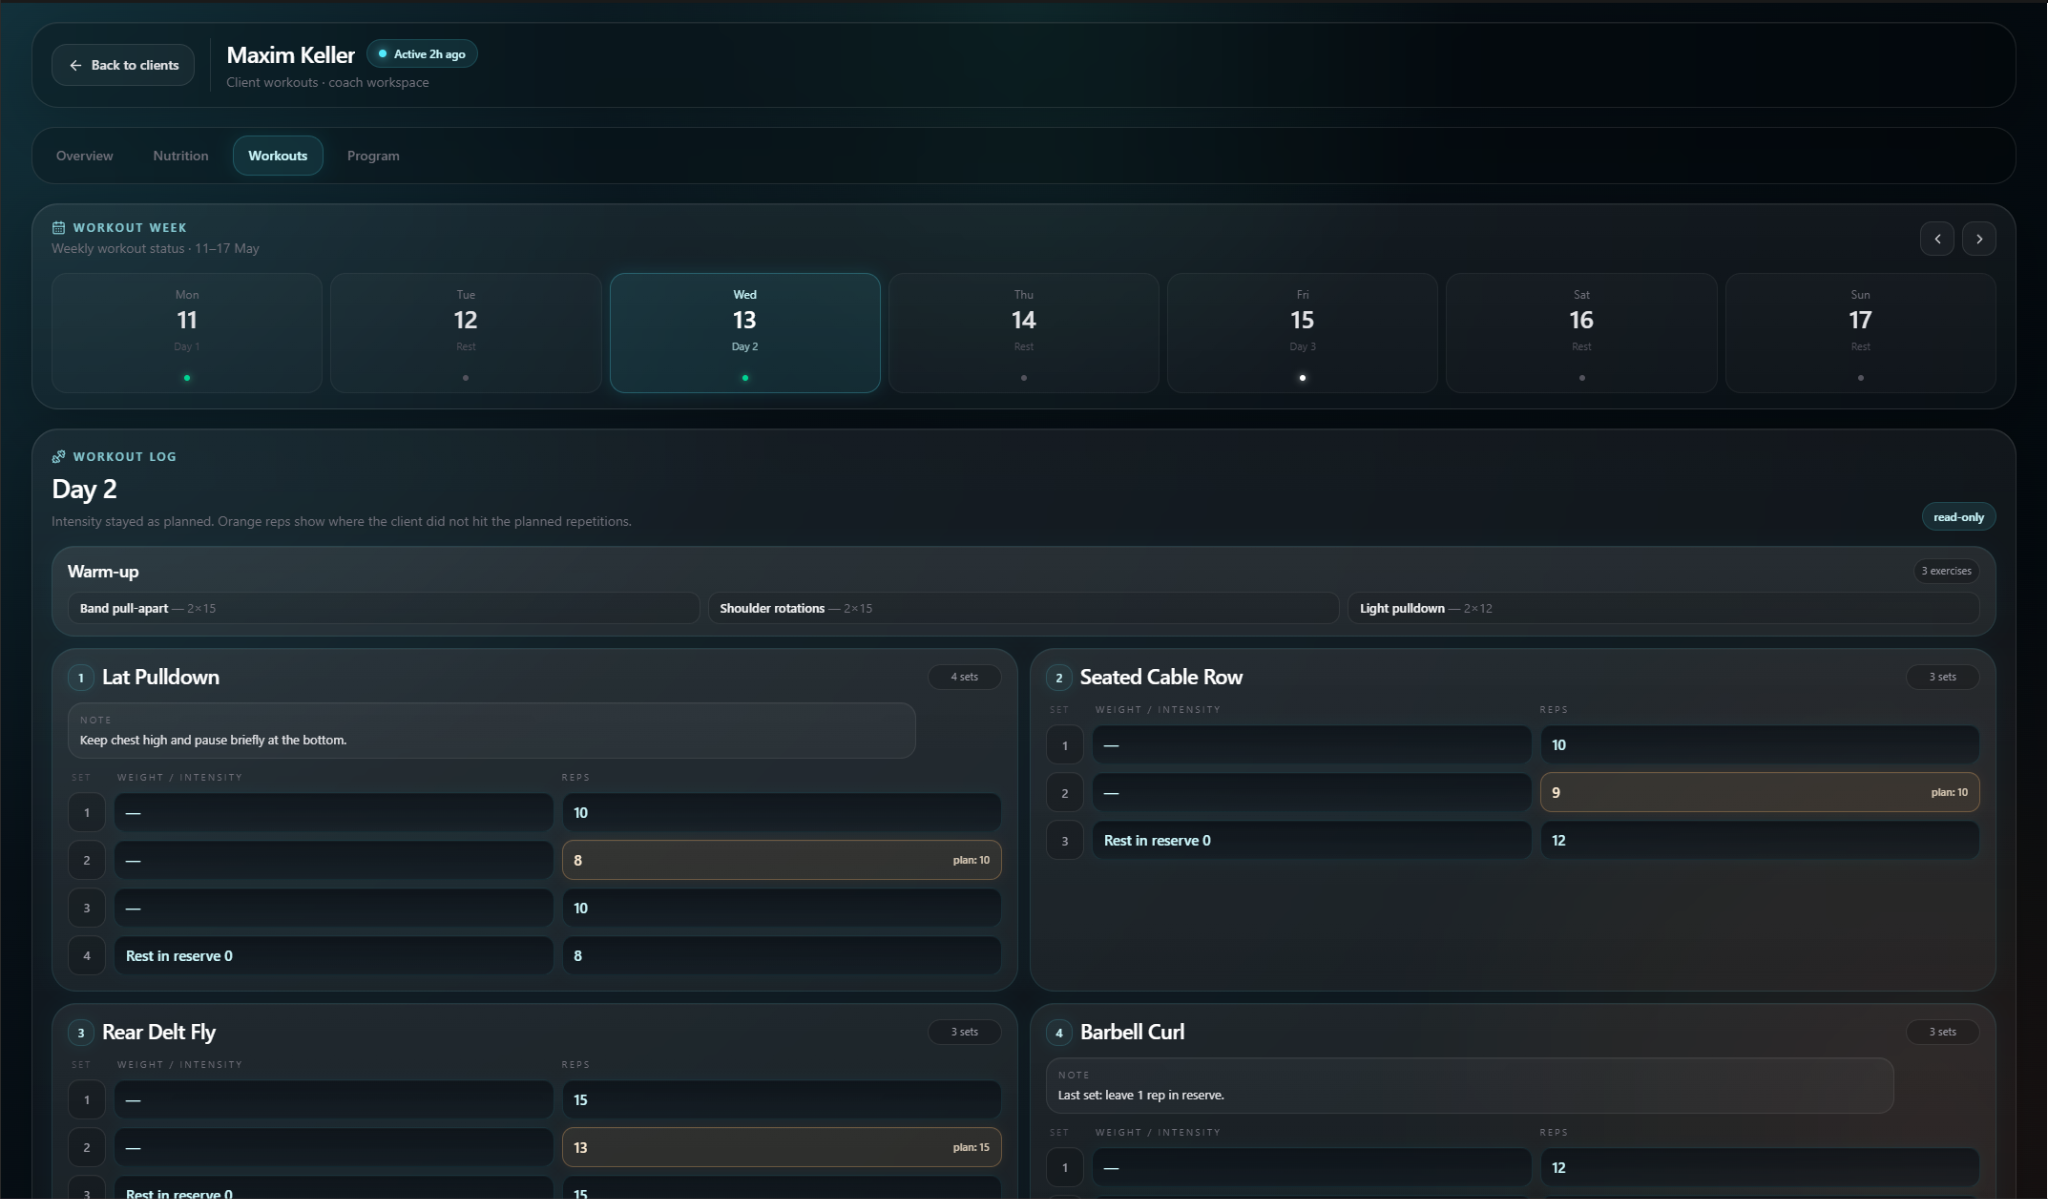Viewport: 2048px width, 1199px height.
Task: Click the Lat Pulldown note about chest high
Action: (491, 731)
